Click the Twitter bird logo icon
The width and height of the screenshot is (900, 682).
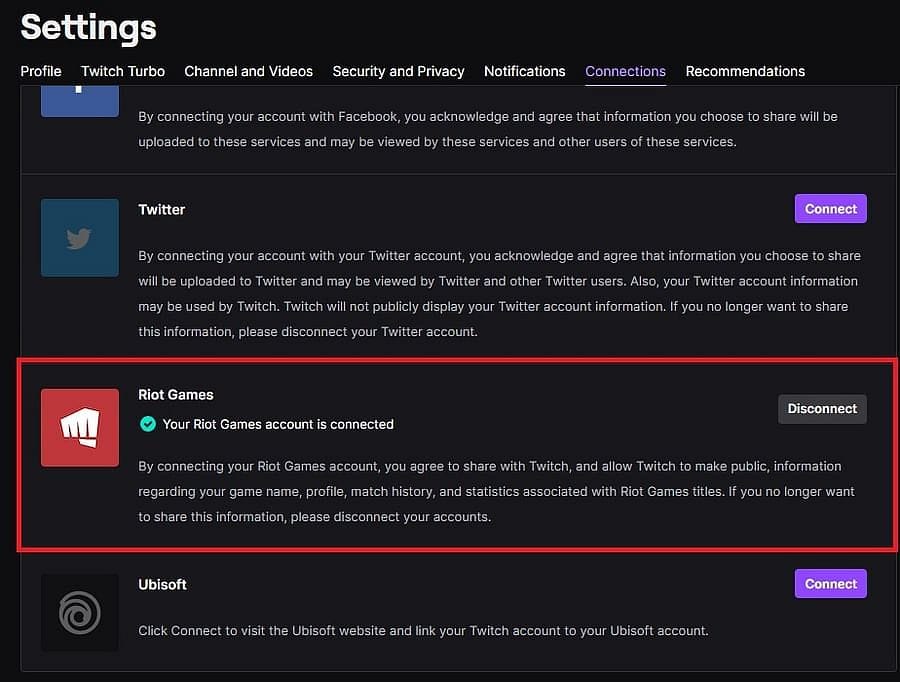coord(80,238)
